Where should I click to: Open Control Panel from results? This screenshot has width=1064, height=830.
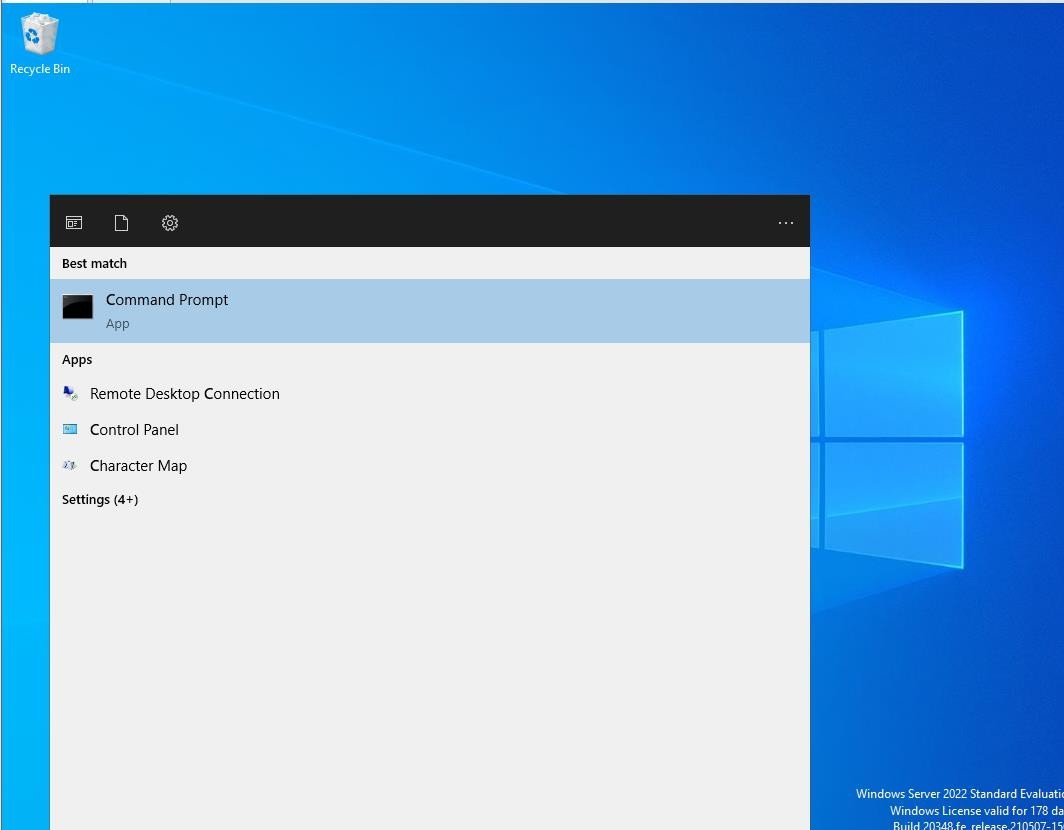(x=430, y=430)
